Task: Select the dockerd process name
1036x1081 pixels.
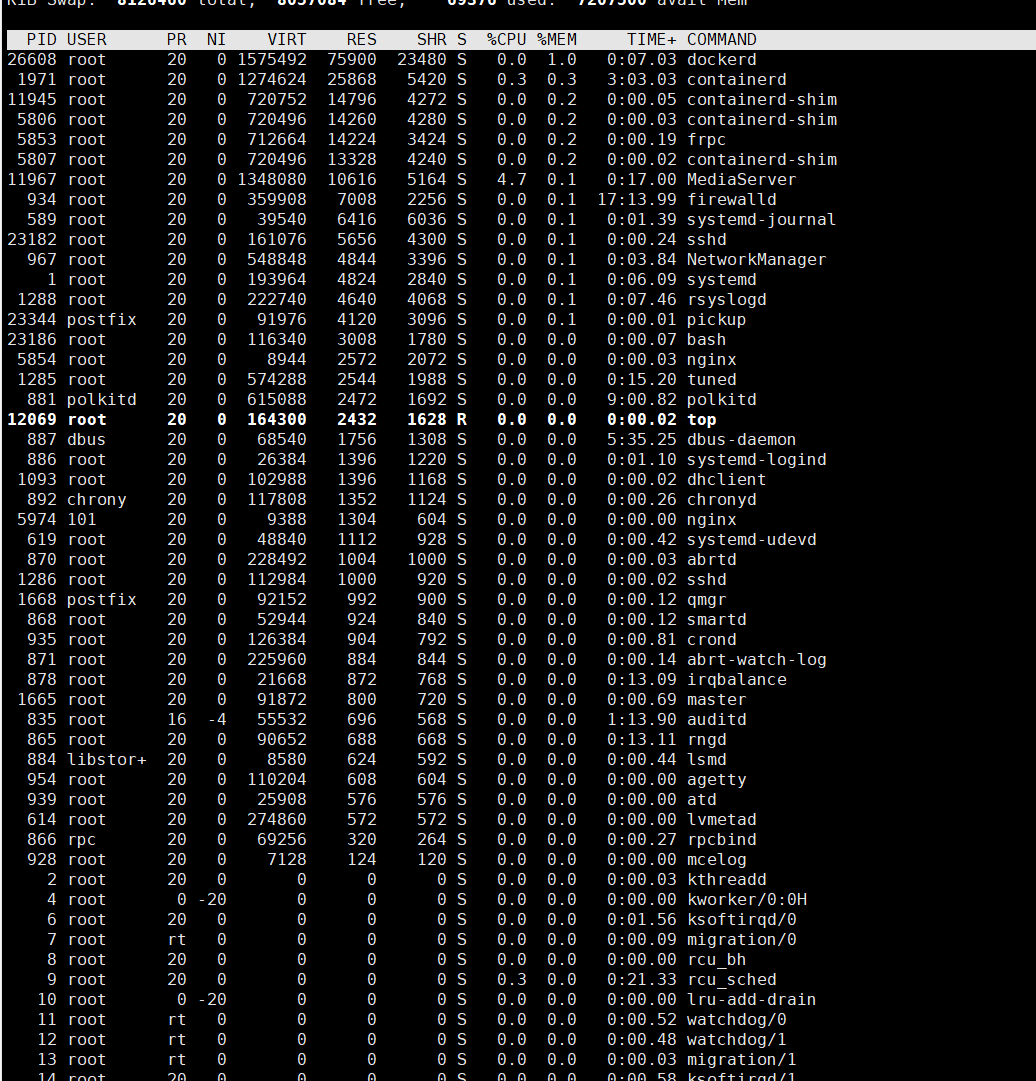Action: coord(721,60)
